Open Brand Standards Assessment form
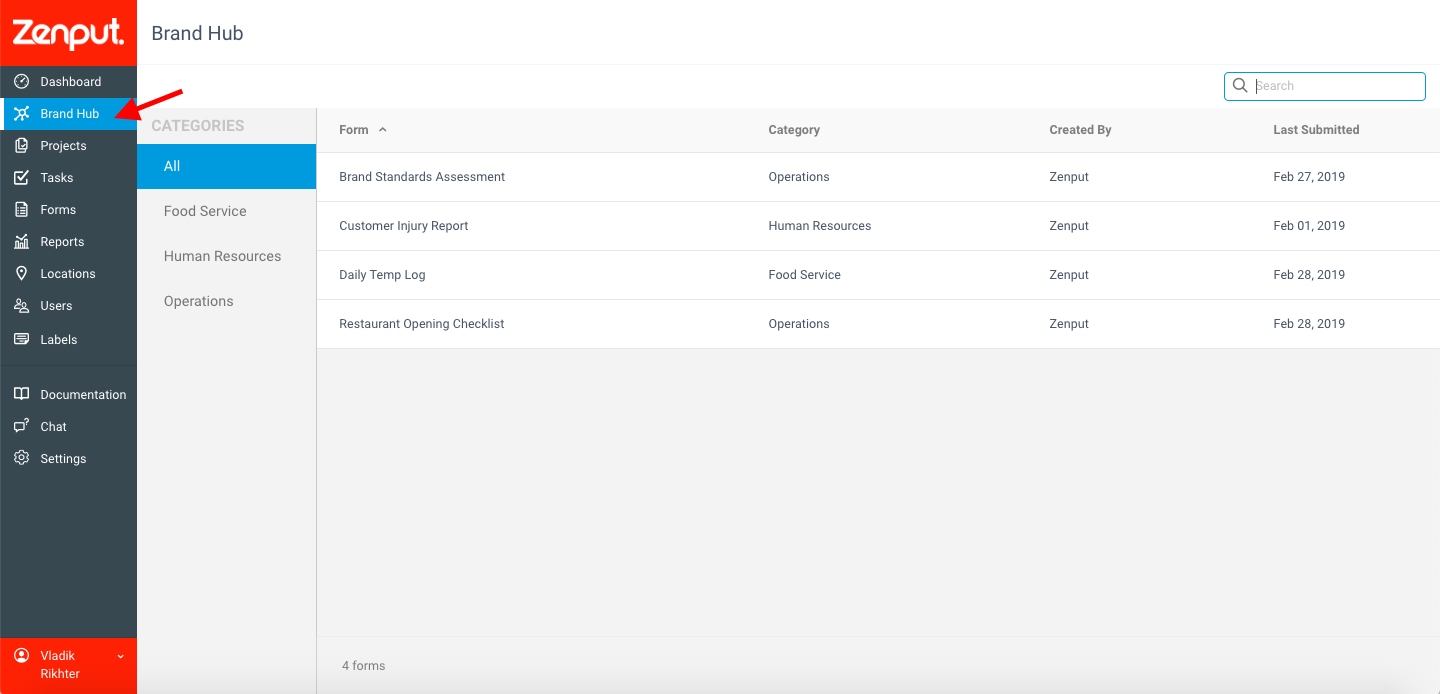 [x=422, y=177]
